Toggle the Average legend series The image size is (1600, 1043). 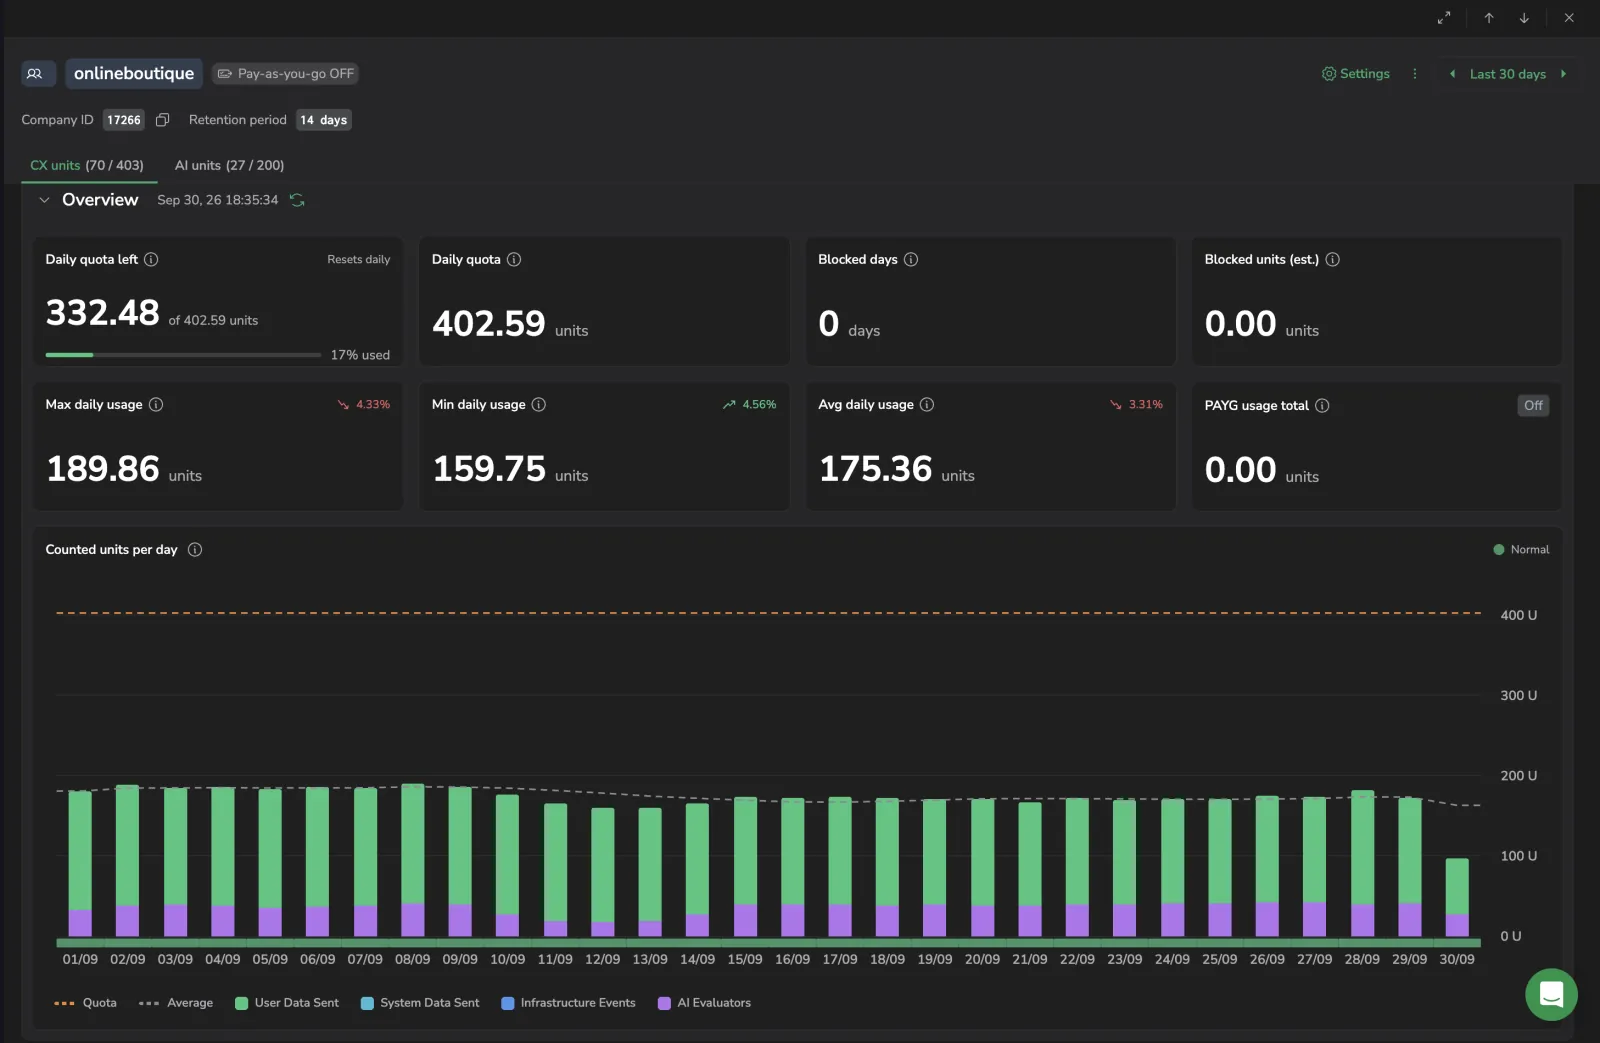pyautogui.click(x=176, y=1003)
